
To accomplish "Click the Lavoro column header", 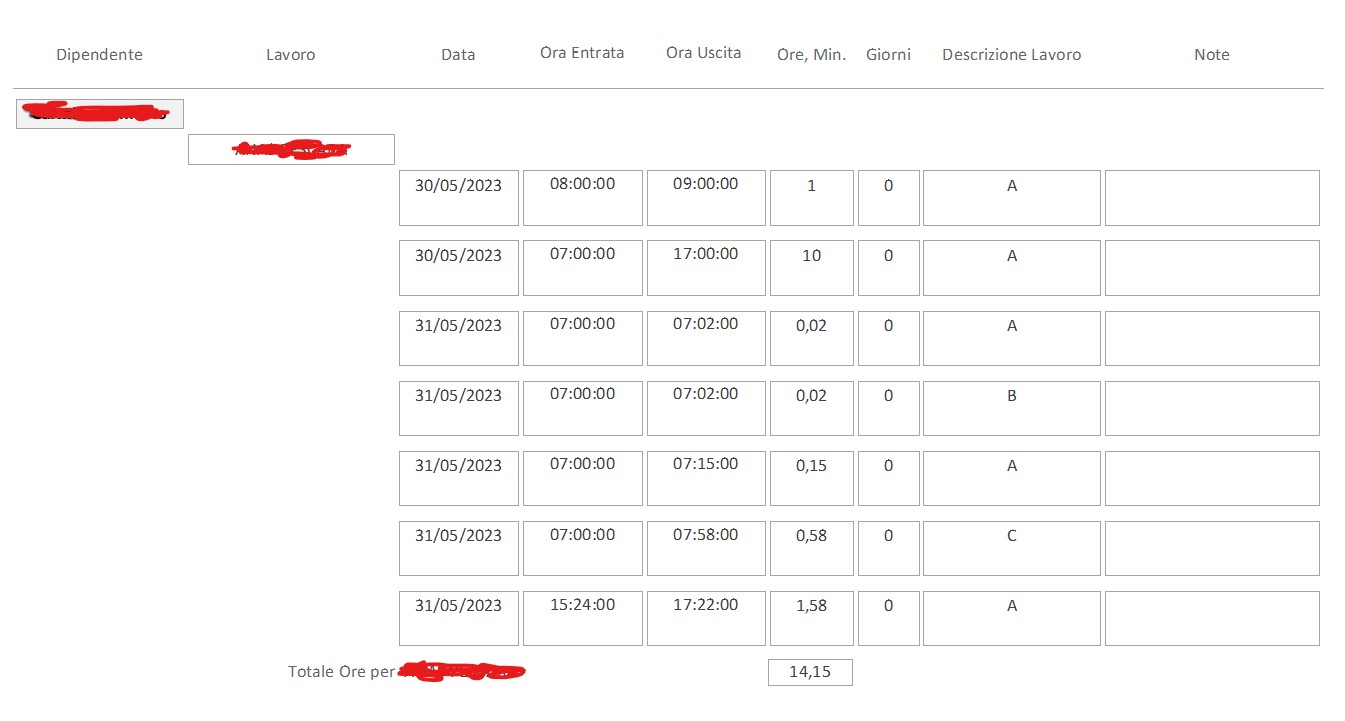I will click(290, 54).
